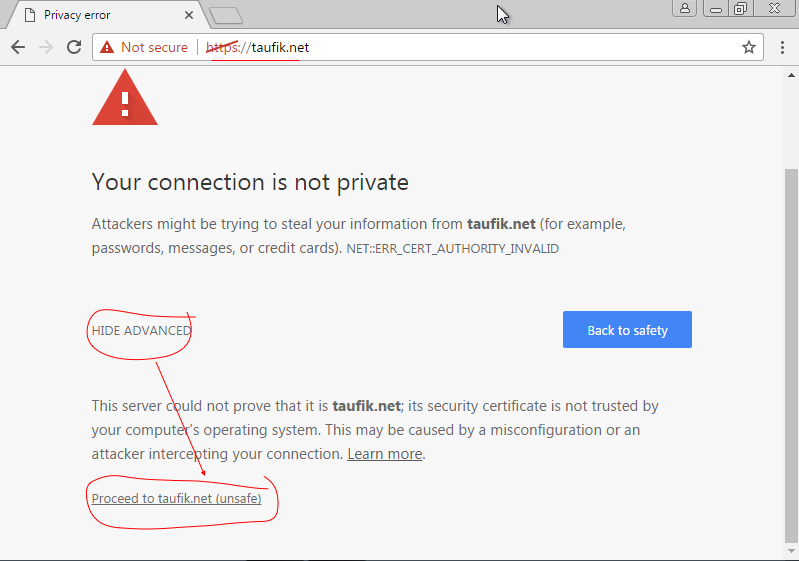Screen dimensions: 799x561
Task: Bookmark this page with the star icon
Action: click(749, 47)
